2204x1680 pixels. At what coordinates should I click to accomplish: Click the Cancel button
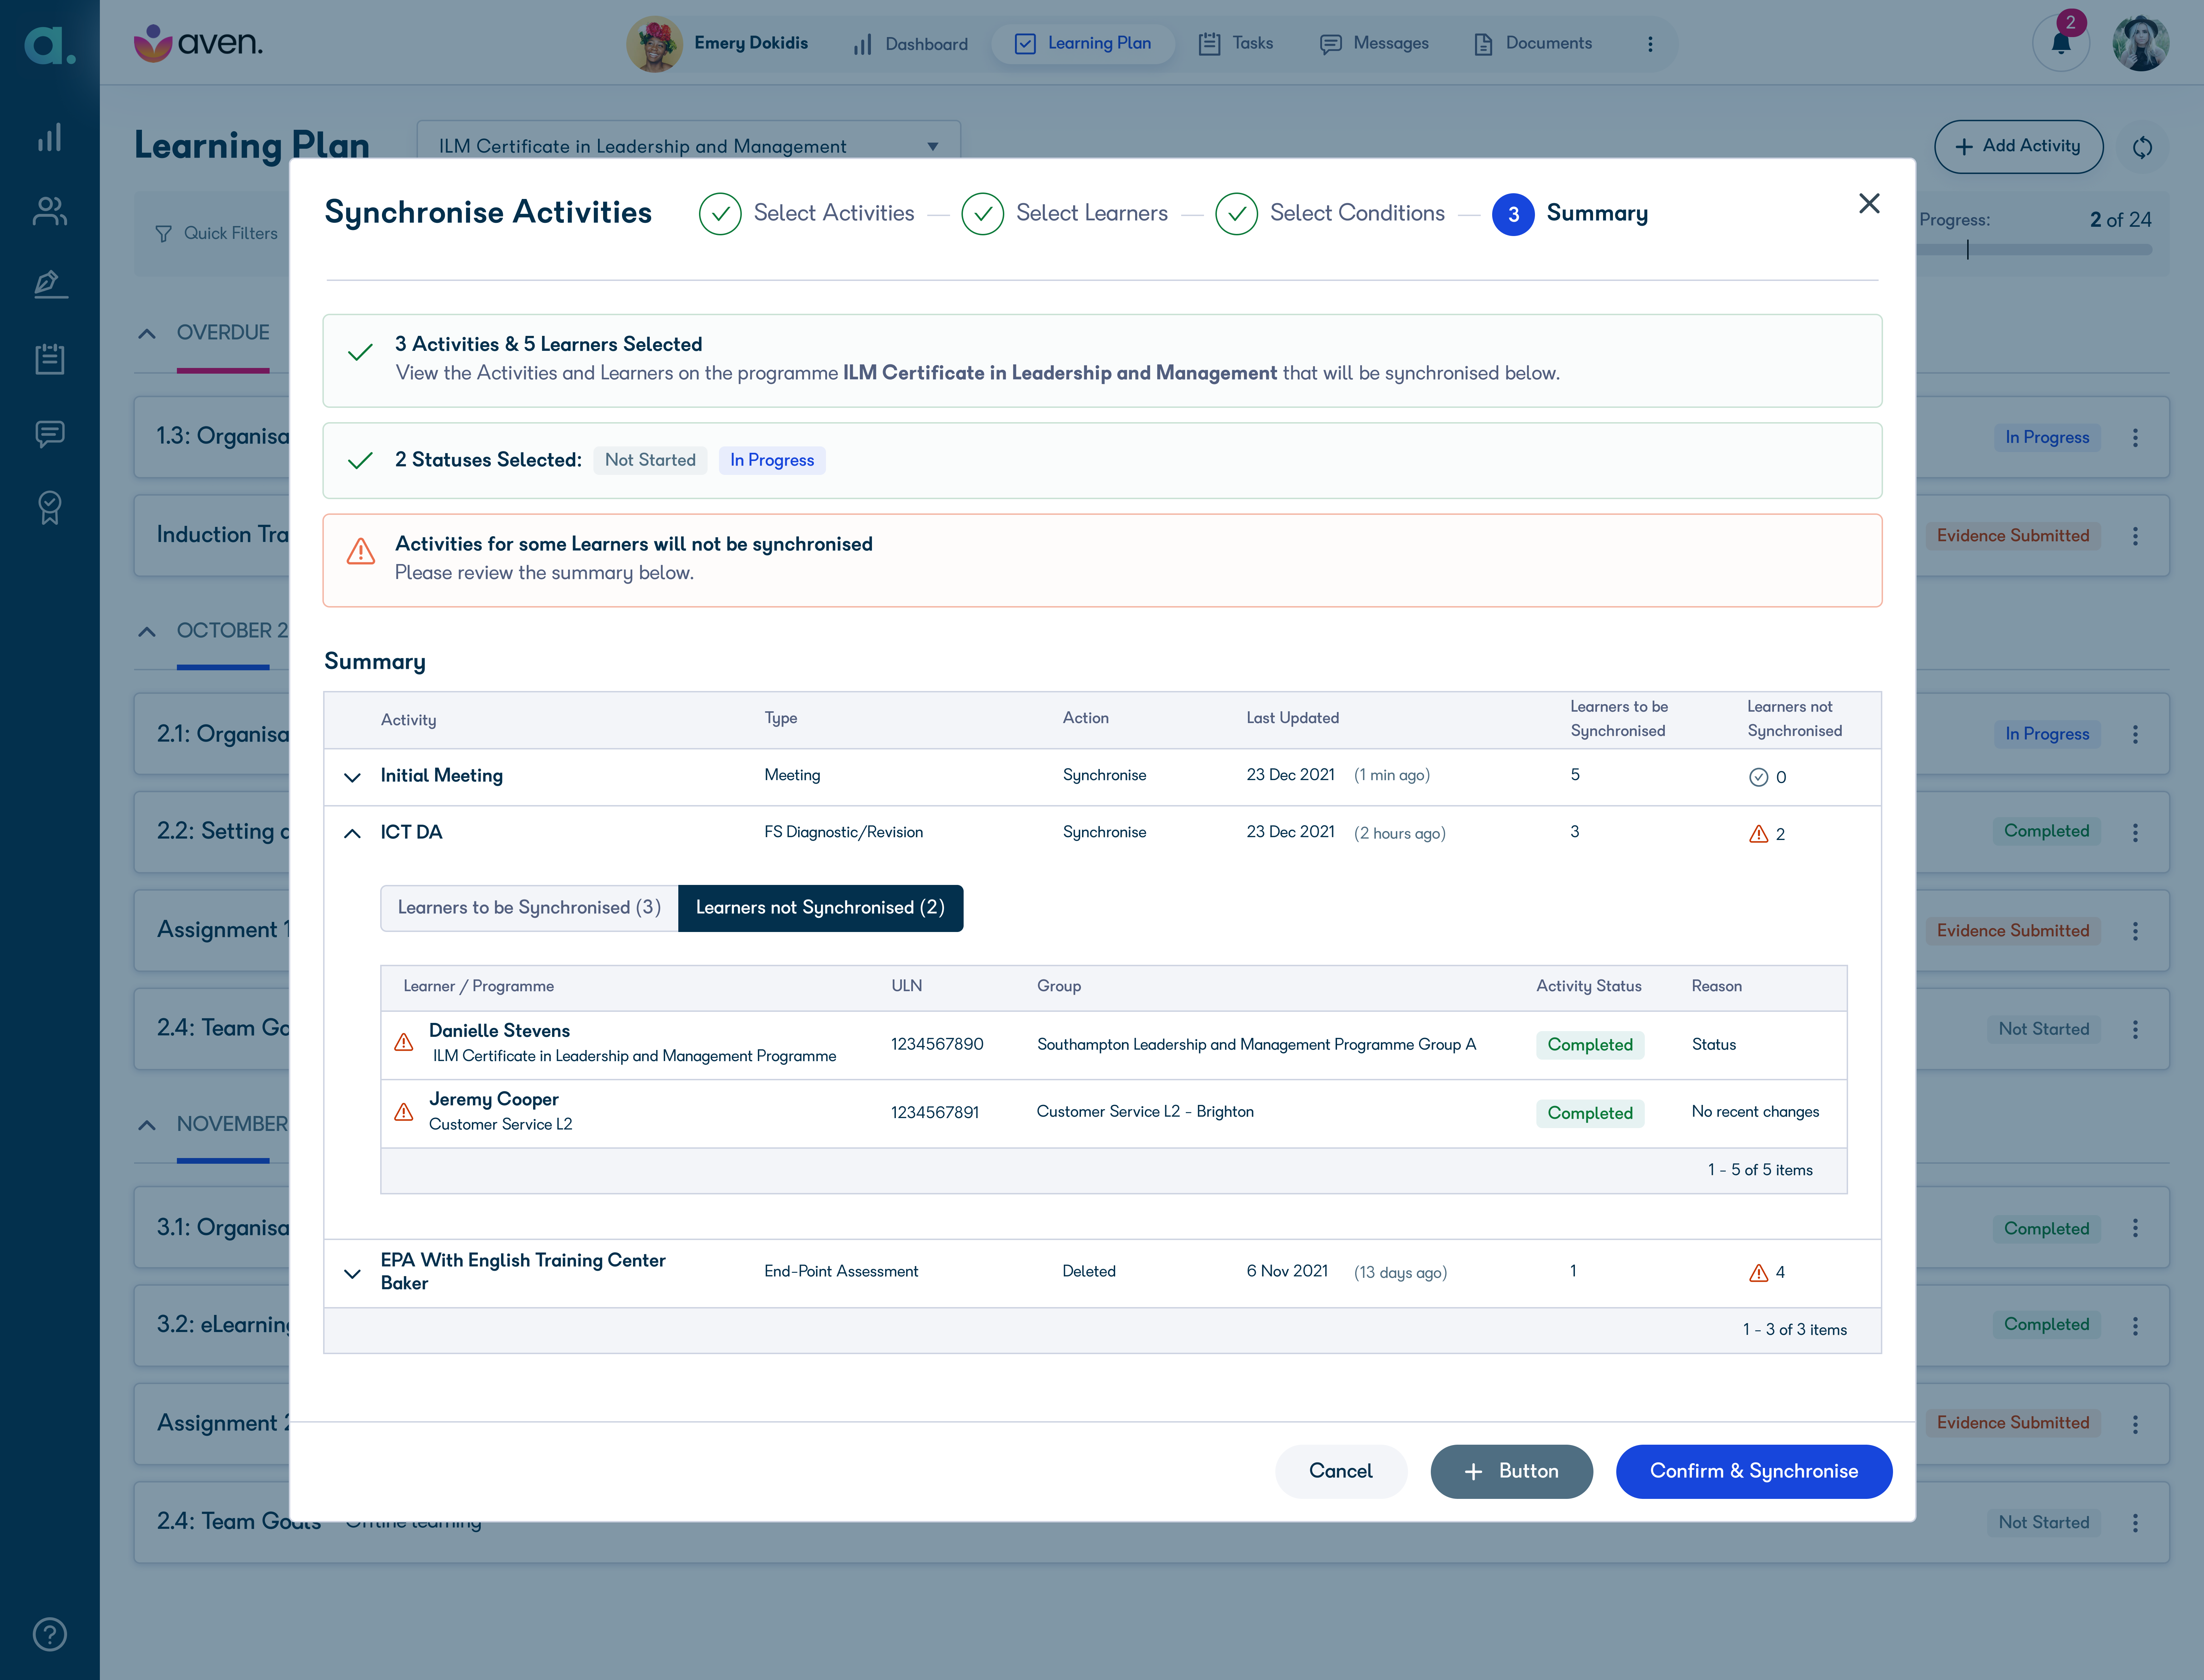[x=1341, y=1471]
